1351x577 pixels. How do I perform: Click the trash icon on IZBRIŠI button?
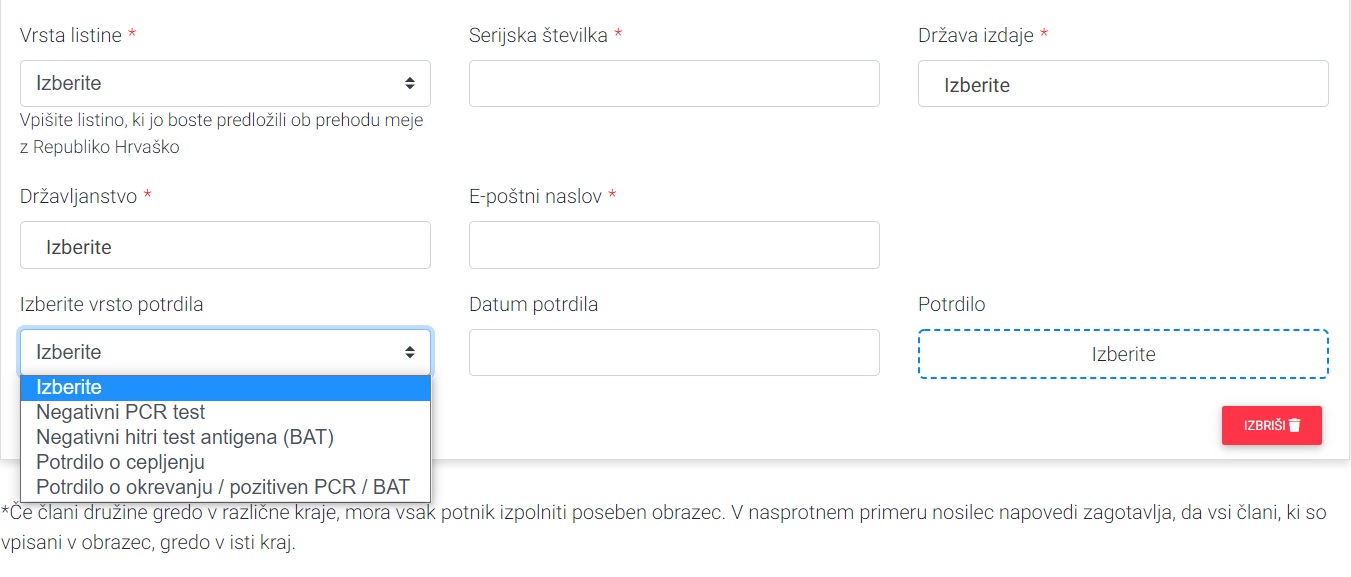pos(1294,425)
